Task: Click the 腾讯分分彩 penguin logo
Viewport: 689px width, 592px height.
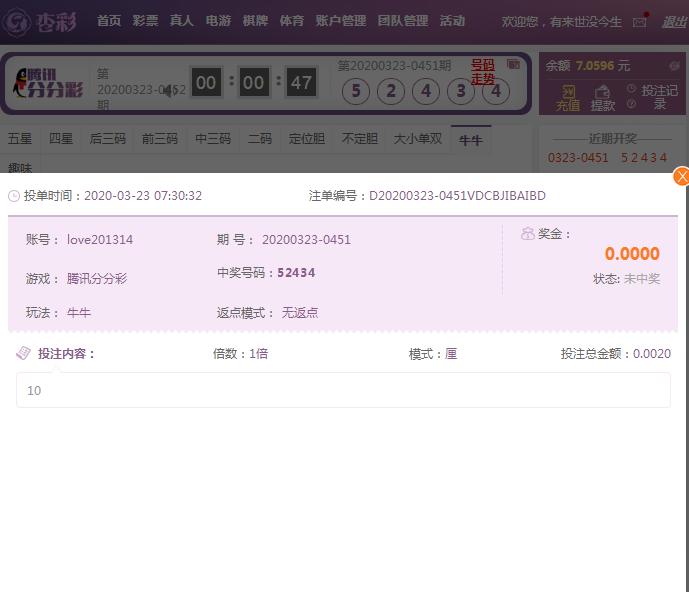Action: pos(48,83)
